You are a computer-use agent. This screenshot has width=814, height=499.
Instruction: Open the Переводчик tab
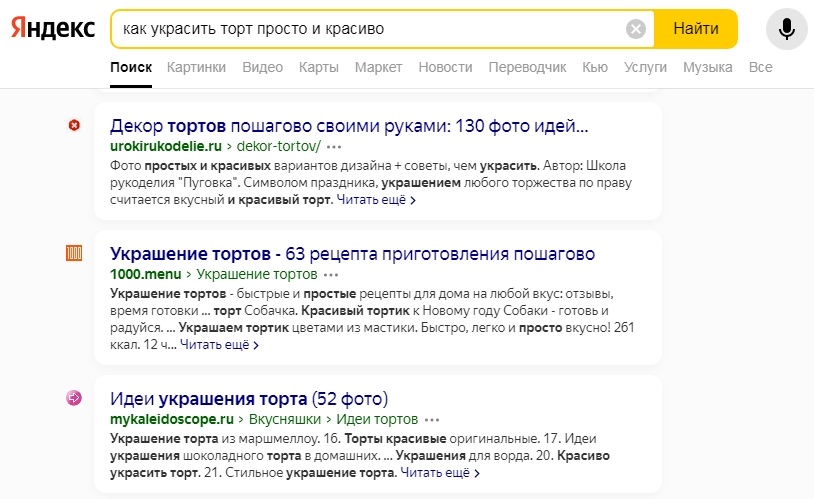[x=527, y=68]
